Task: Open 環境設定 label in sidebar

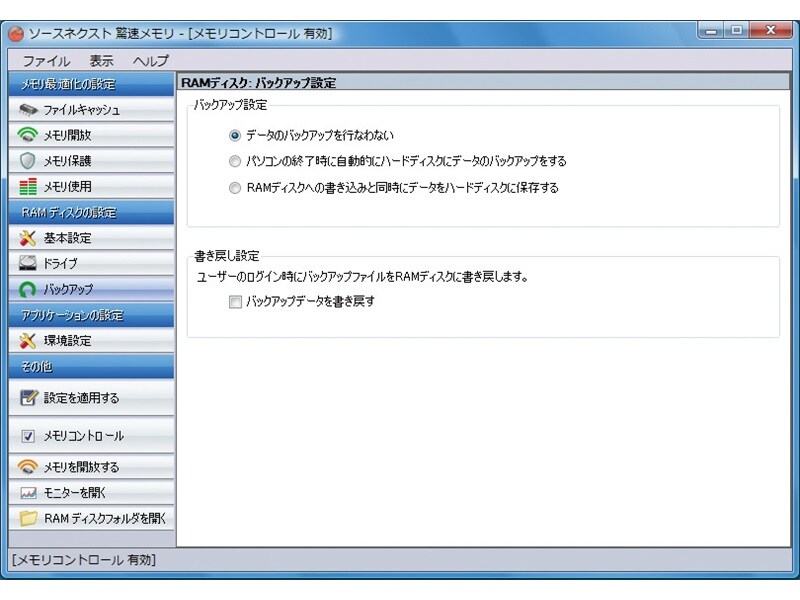Action: [67, 340]
